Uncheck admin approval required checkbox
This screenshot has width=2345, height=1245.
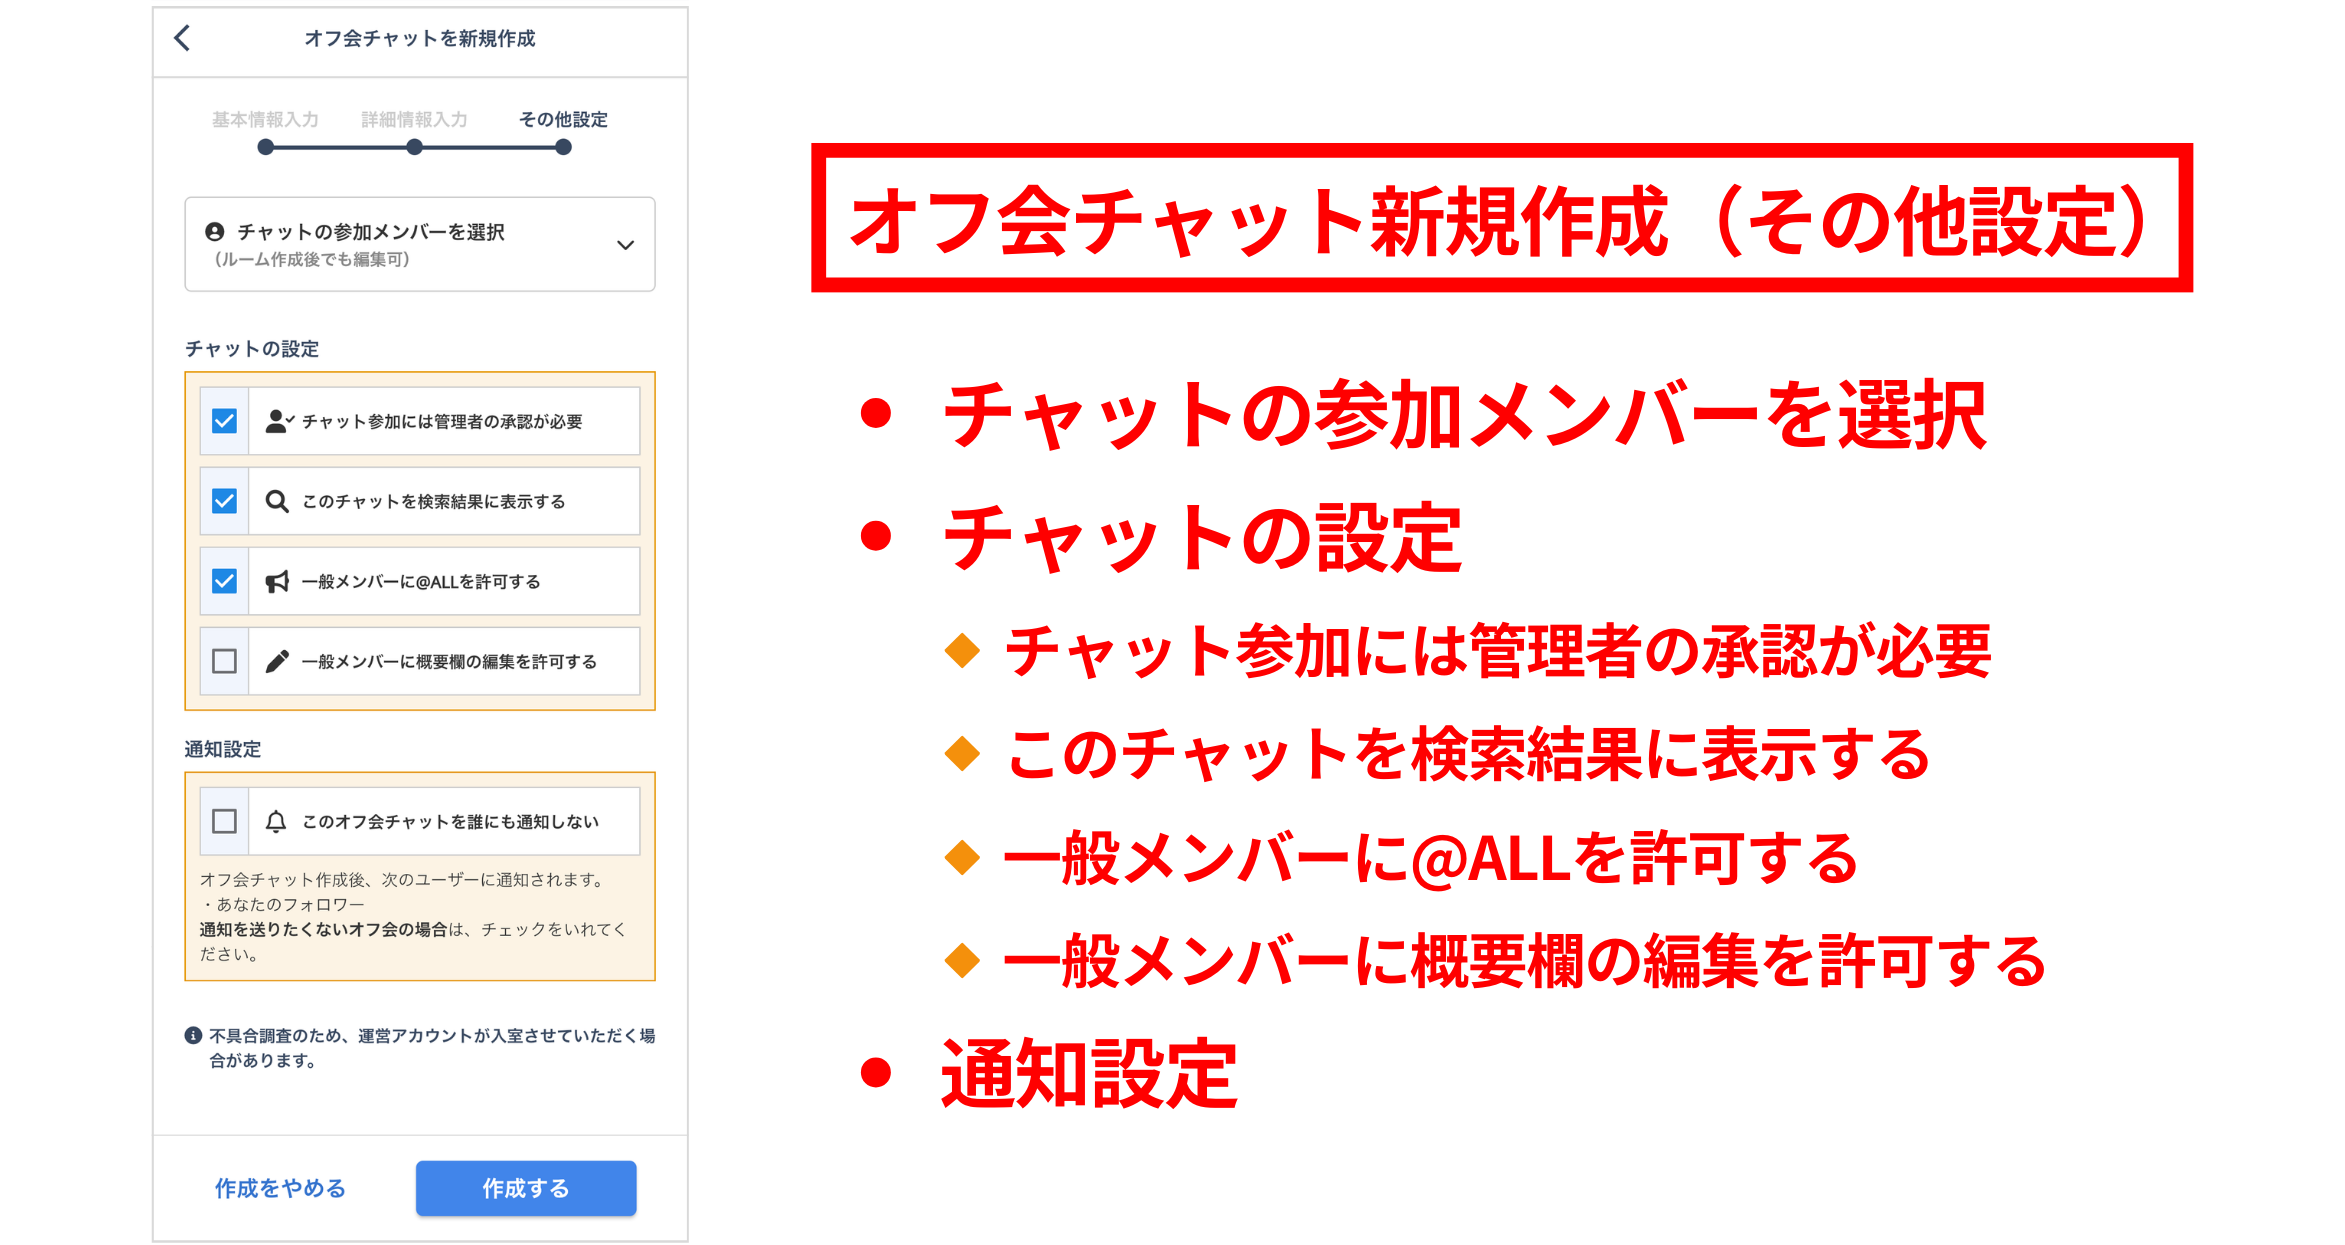(224, 421)
